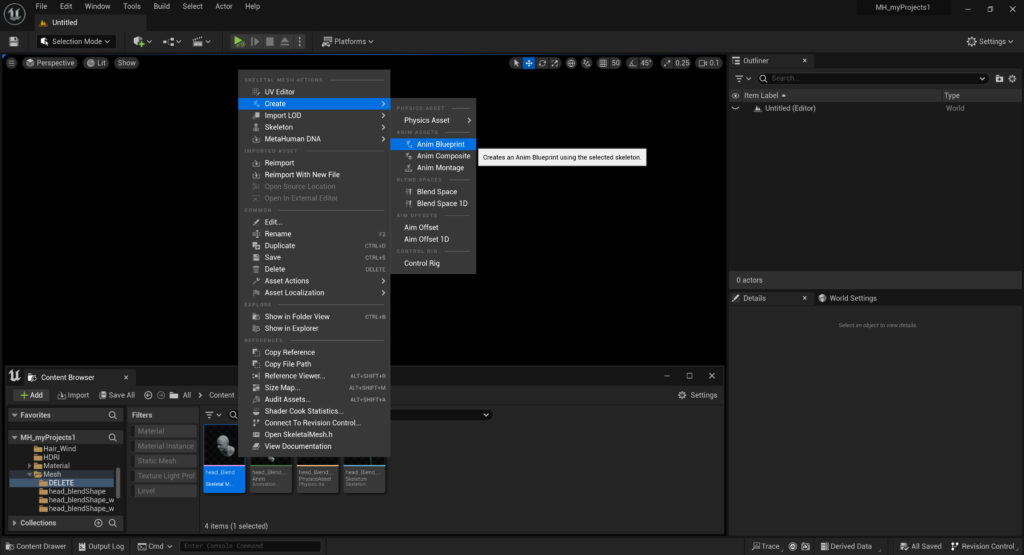Image resolution: width=1024 pixels, height=555 pixels.
Task: Open Content Browser Settings
Action: coord(697,395)
